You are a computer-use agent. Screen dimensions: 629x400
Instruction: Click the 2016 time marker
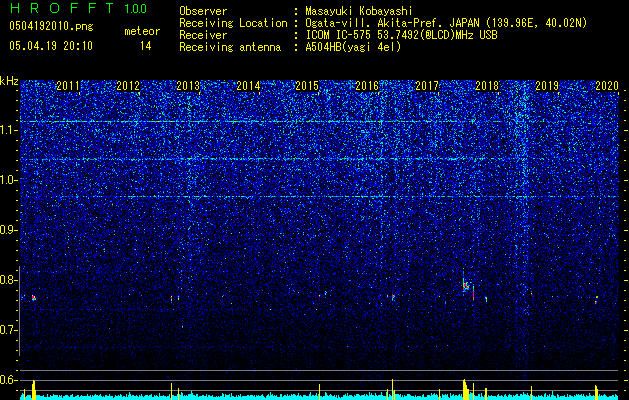point(367,85)
